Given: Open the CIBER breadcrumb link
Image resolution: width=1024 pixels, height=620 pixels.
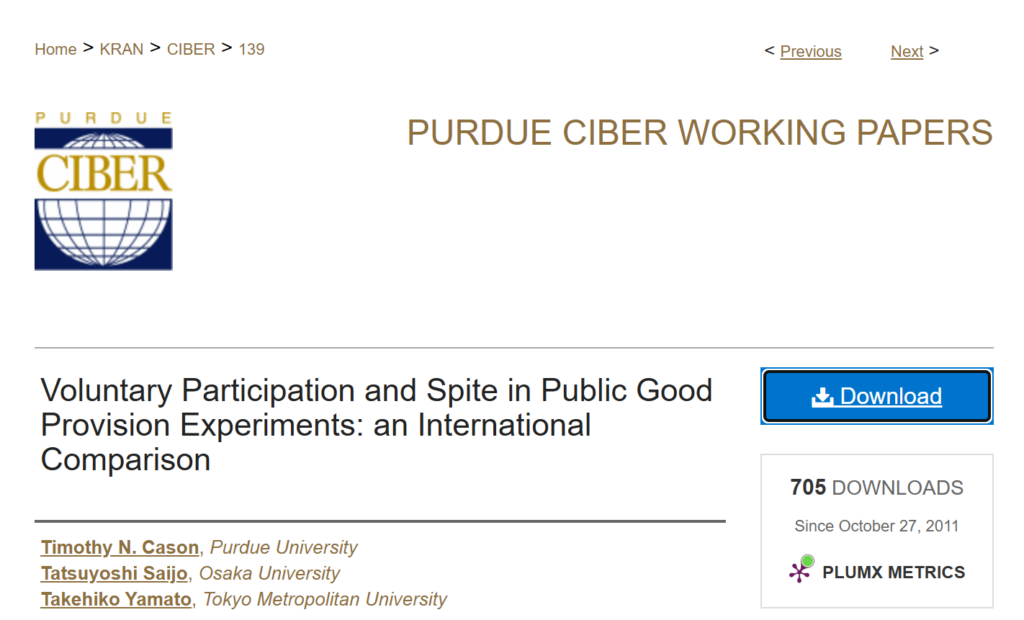Looking at the screenshot, I should pos(191,50).
